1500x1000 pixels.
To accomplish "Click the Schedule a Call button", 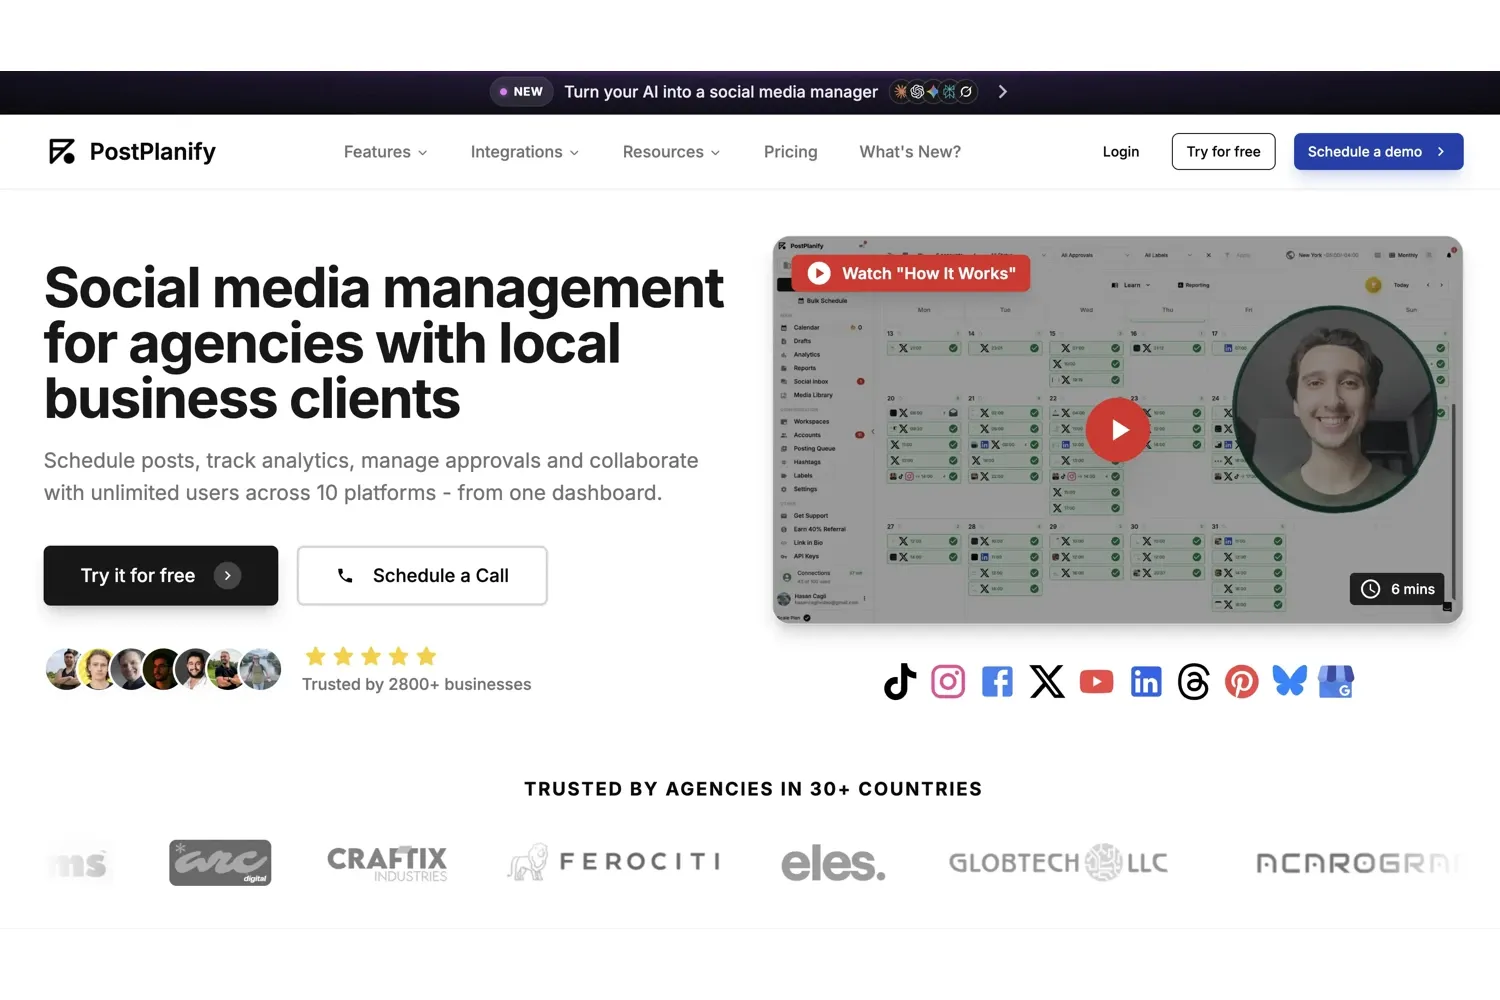I will click(422, 575).
